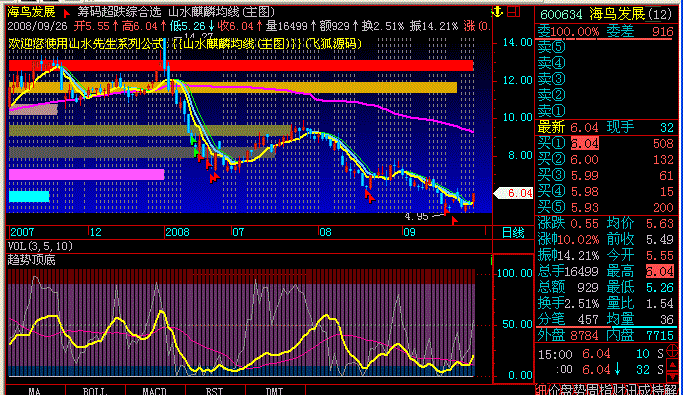This screenshot has width=683, height=395.
Task: Click the yellow anchor icon above the price axis
Action: (497, 12)
